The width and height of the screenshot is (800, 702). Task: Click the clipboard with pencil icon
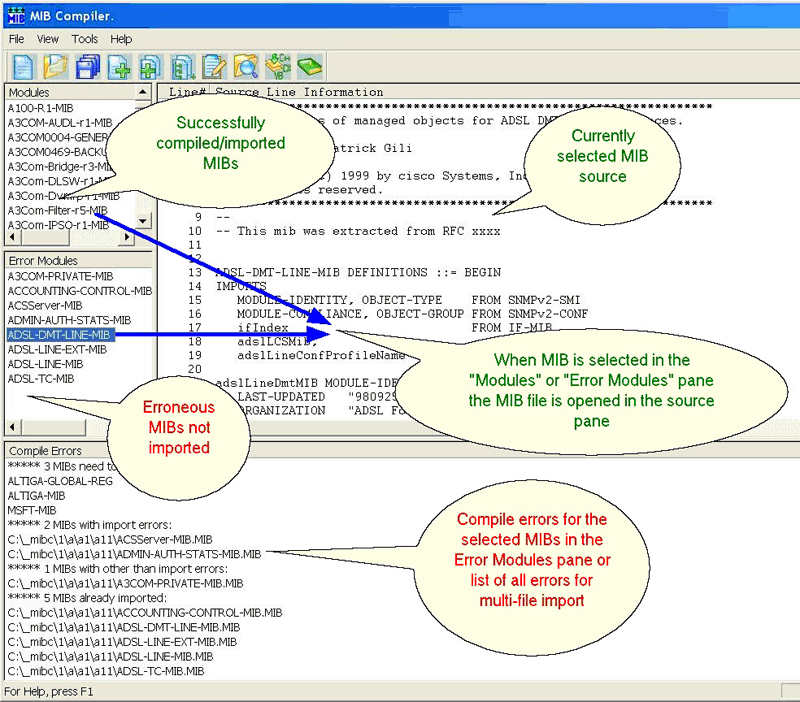point(214,67)
